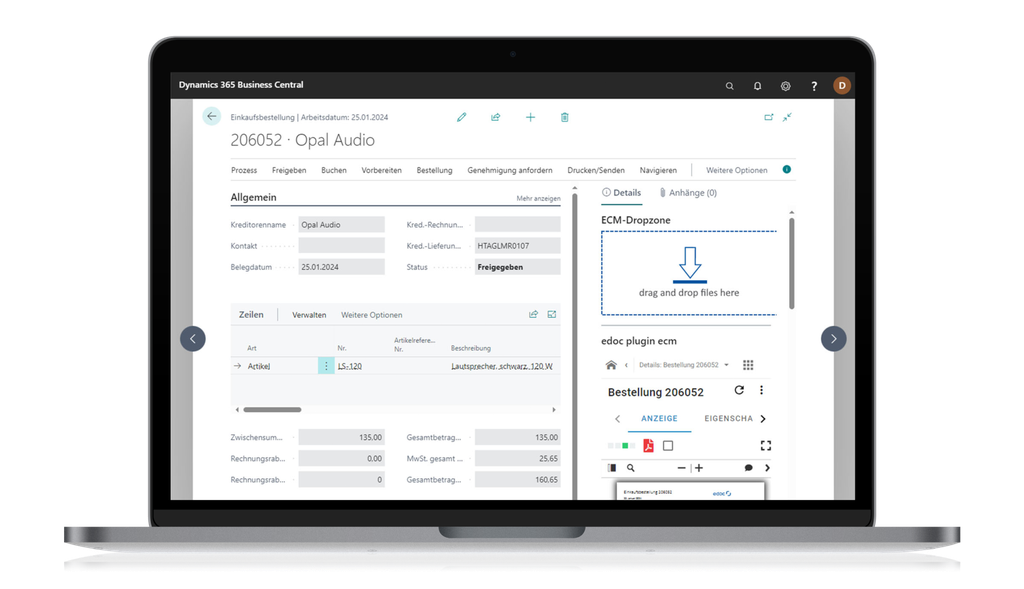Open item number LS-120 link
Image resolution: width=1024 pixels, height=589 pixels.
click(350, 366)
